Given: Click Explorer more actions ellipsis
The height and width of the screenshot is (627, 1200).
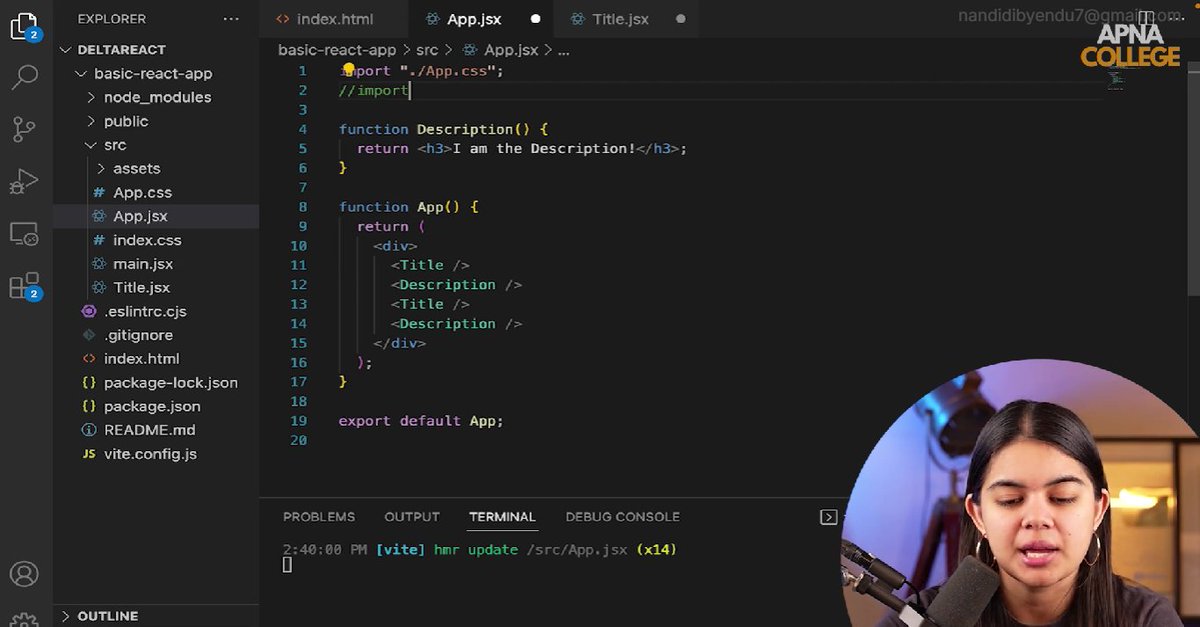Looking at the screenshot, I should [231, 19].
